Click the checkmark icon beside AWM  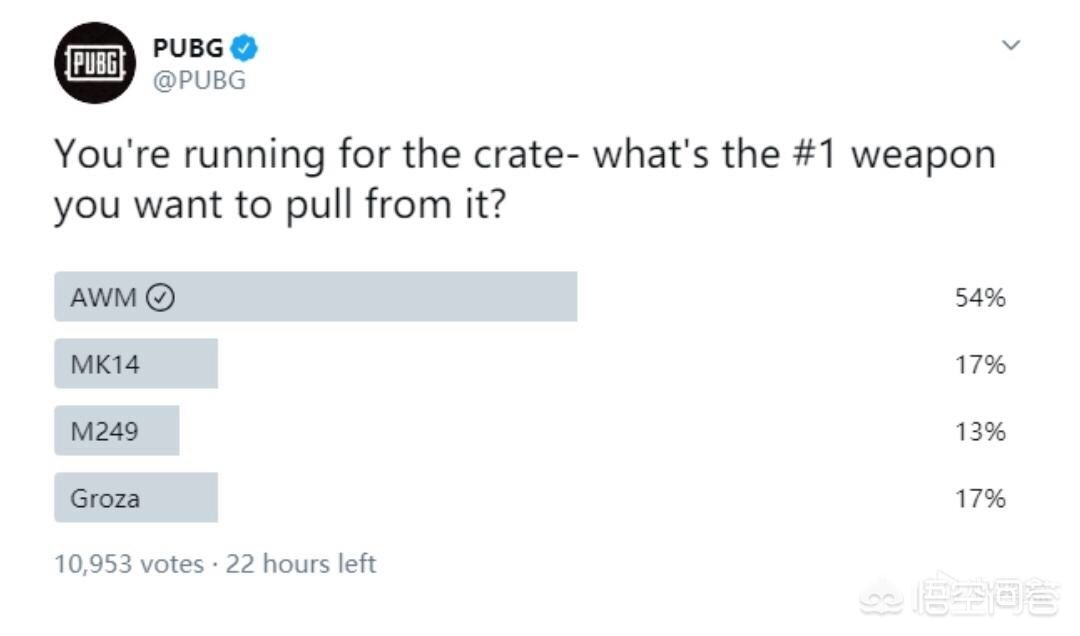[x=160, y=297]
